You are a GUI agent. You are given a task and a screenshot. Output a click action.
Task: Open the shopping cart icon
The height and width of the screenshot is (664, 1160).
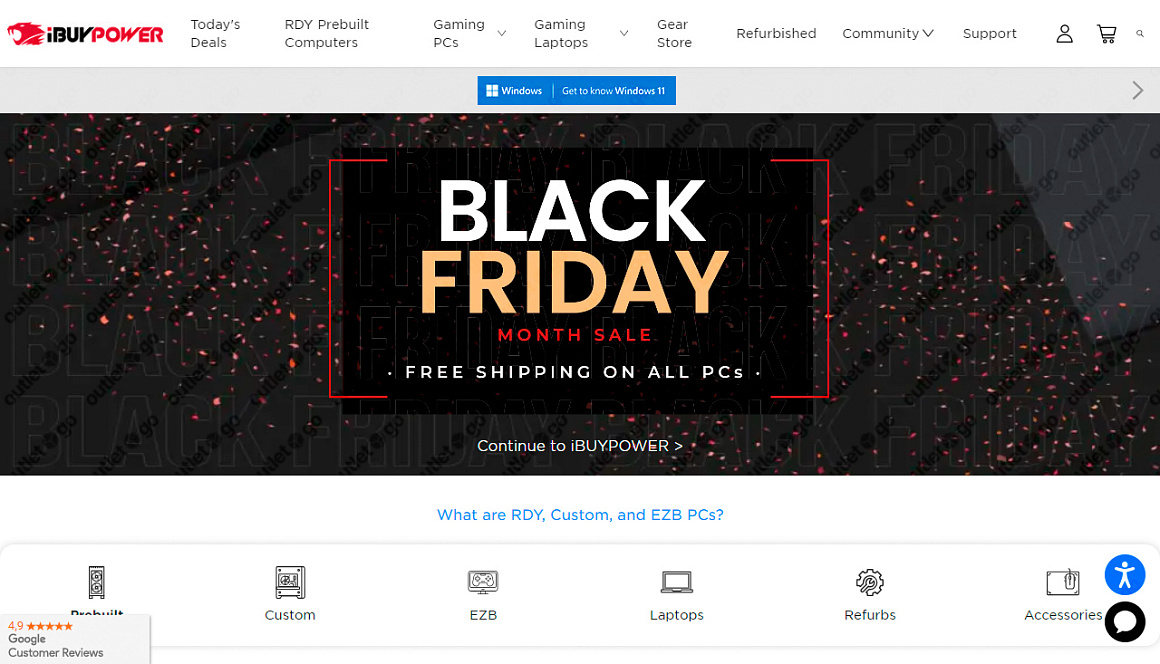[x=1107, y=34]
